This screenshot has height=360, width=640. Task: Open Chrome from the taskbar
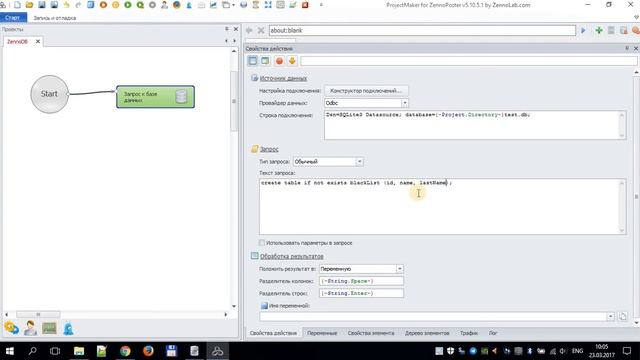point(125,351)
